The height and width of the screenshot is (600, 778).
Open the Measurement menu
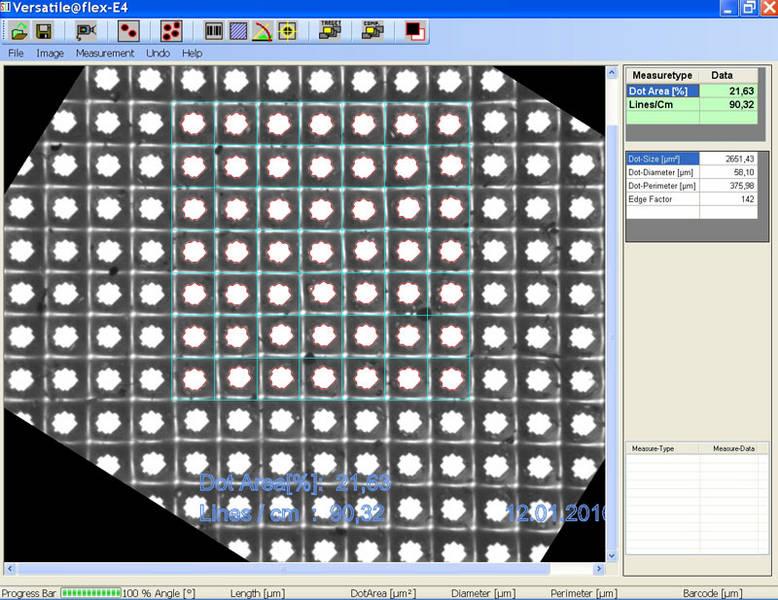105,53
